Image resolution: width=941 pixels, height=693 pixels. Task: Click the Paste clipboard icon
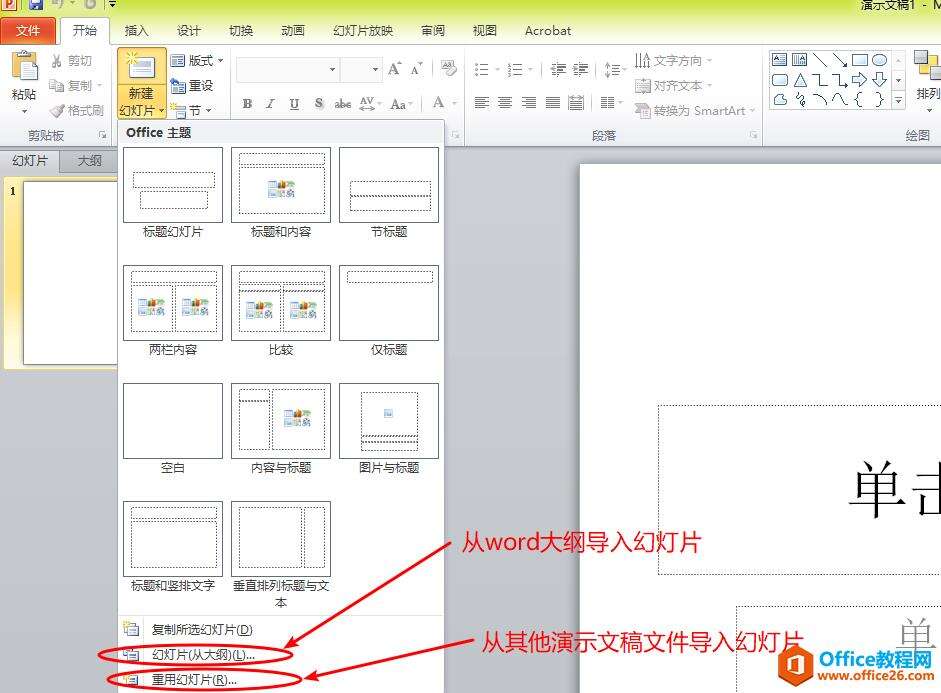(x=24, y=67)
